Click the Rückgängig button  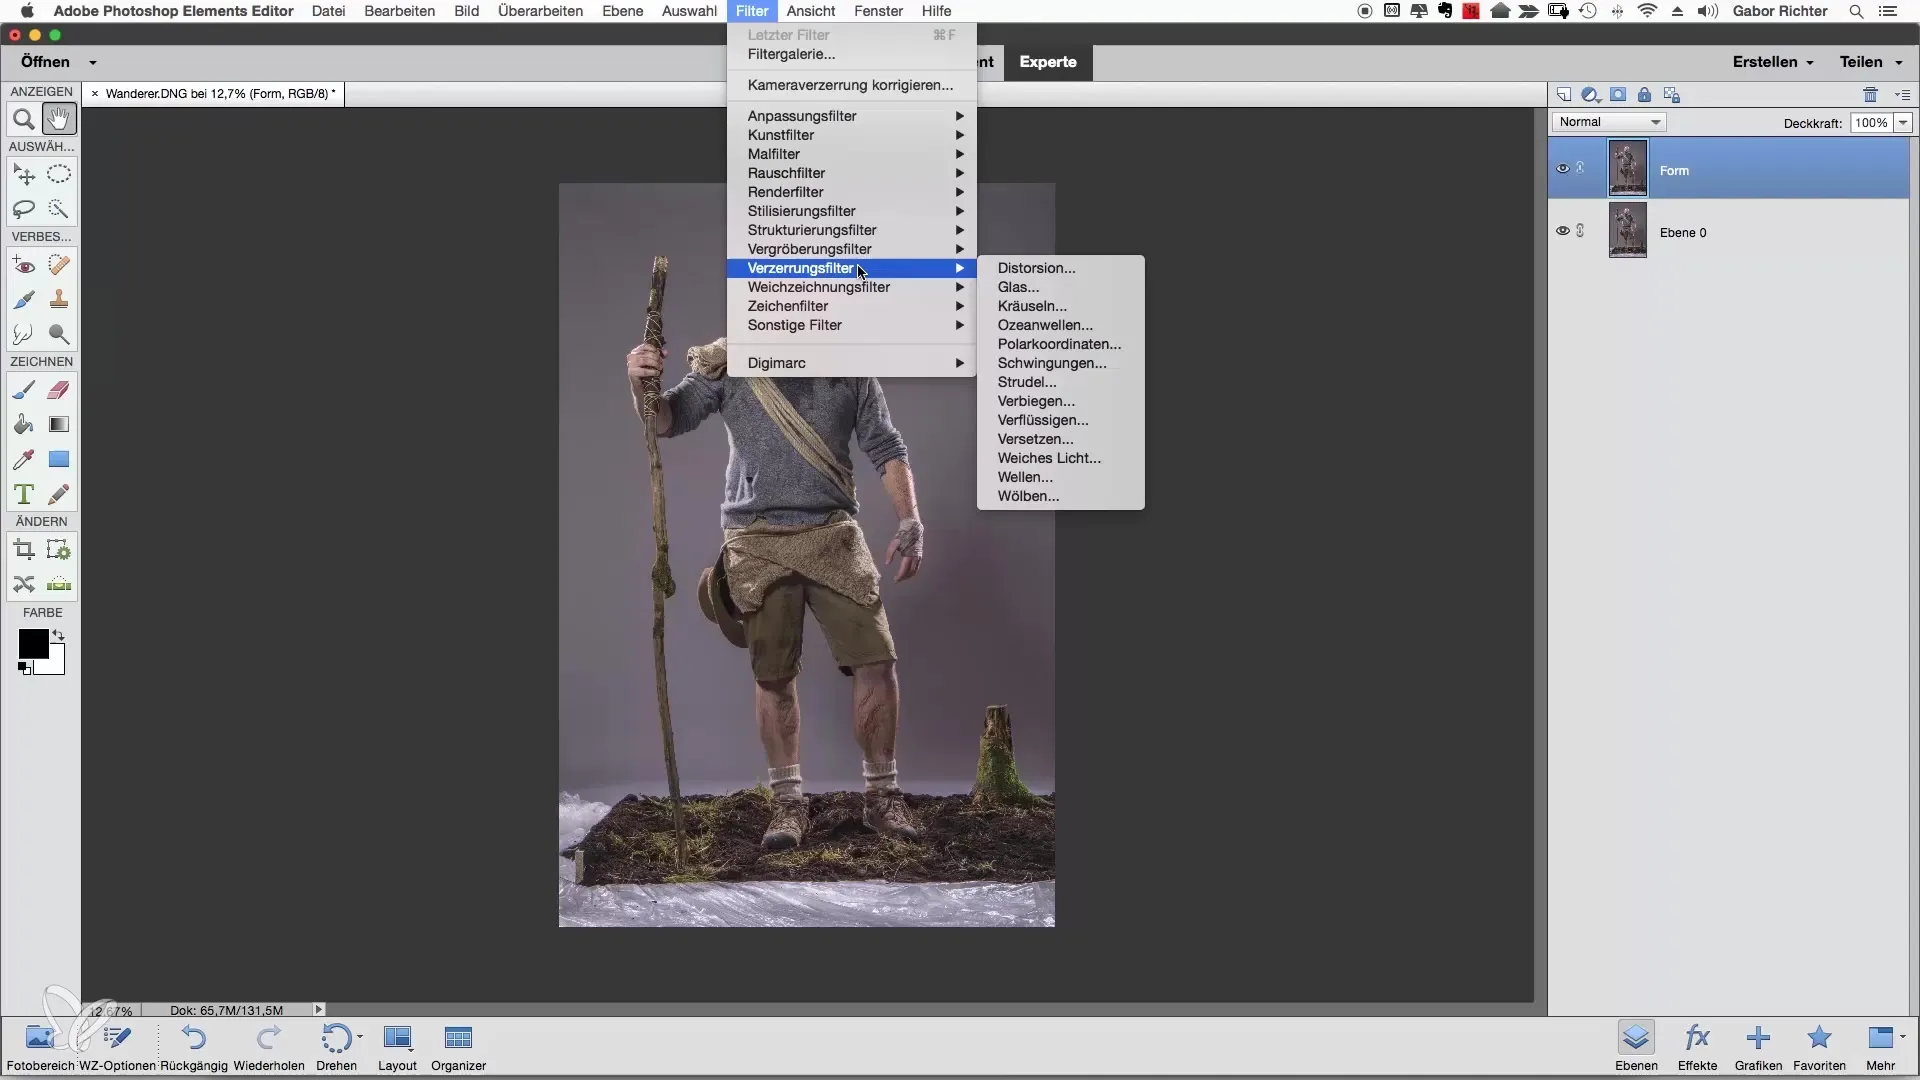(194, 1048)
